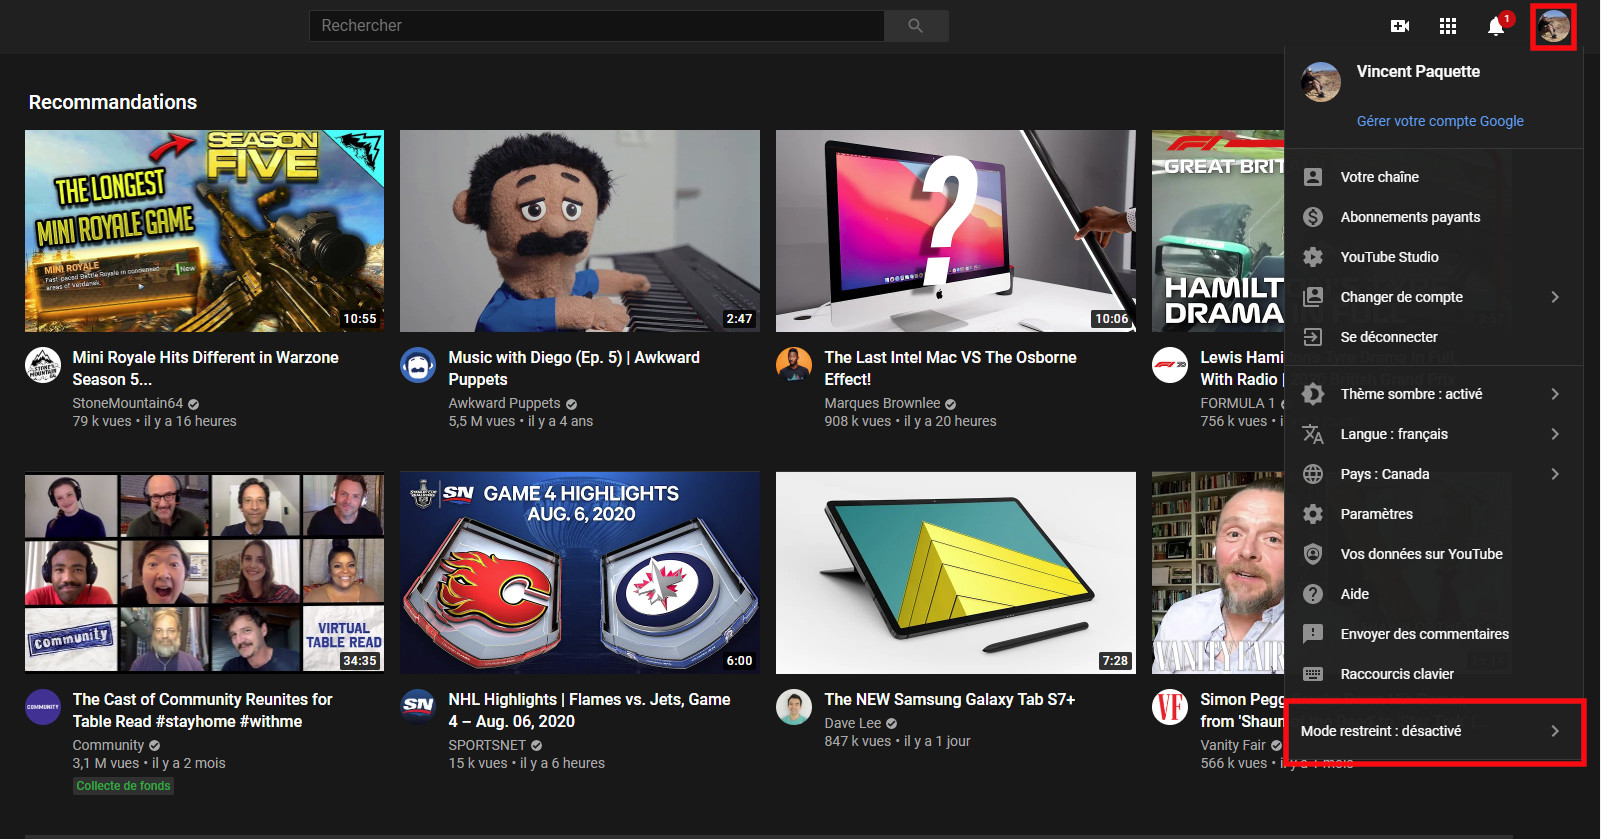Open Music with Diego video title
The image size is (1601, 839).
pos(574,368)
